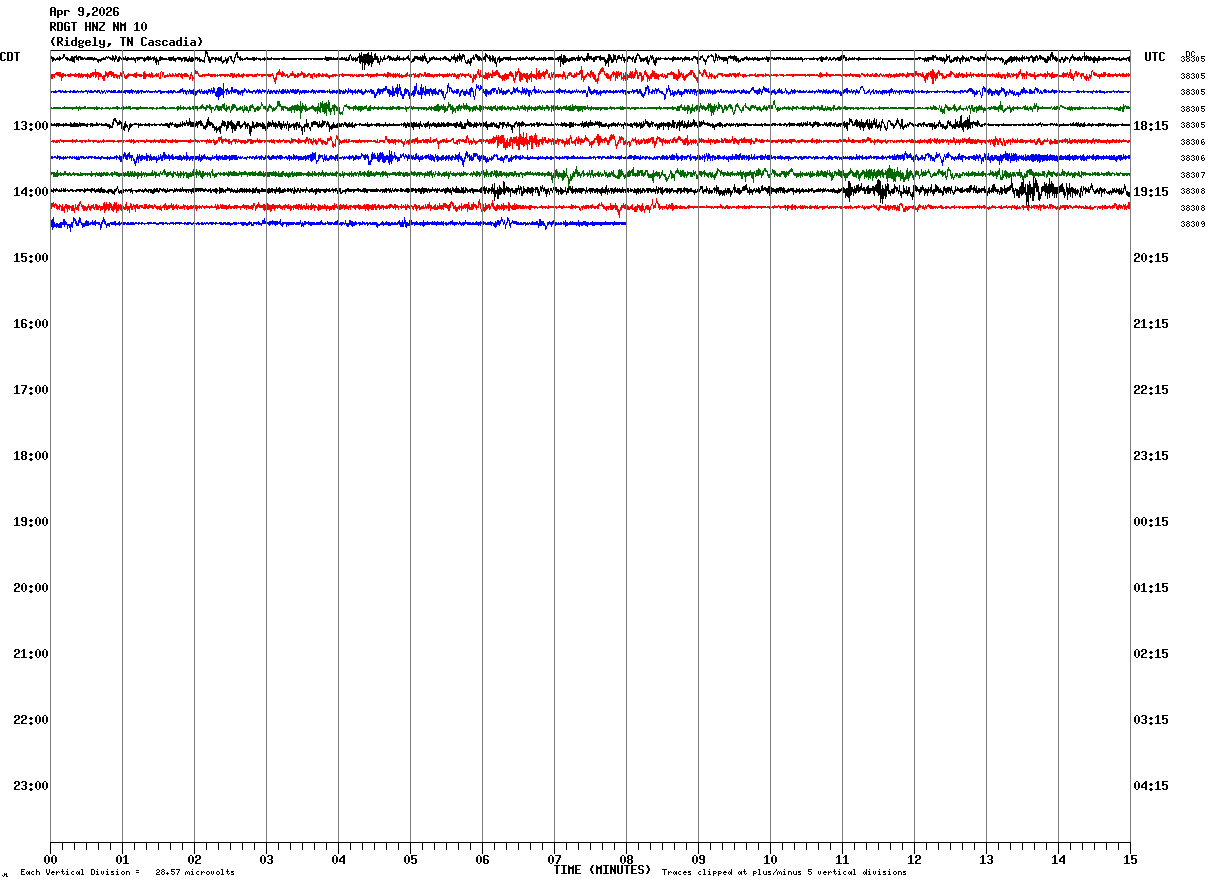This screenshot has width=1210, height=886.
Task: Click the black seismic trace on the 14:00 row
Action: coord(590,190)
